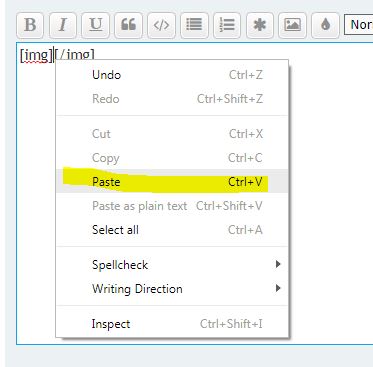The height and width of the screenshot is (367, 373).
Task: Apply italic formatting
Action: click(x=63, y=25)
